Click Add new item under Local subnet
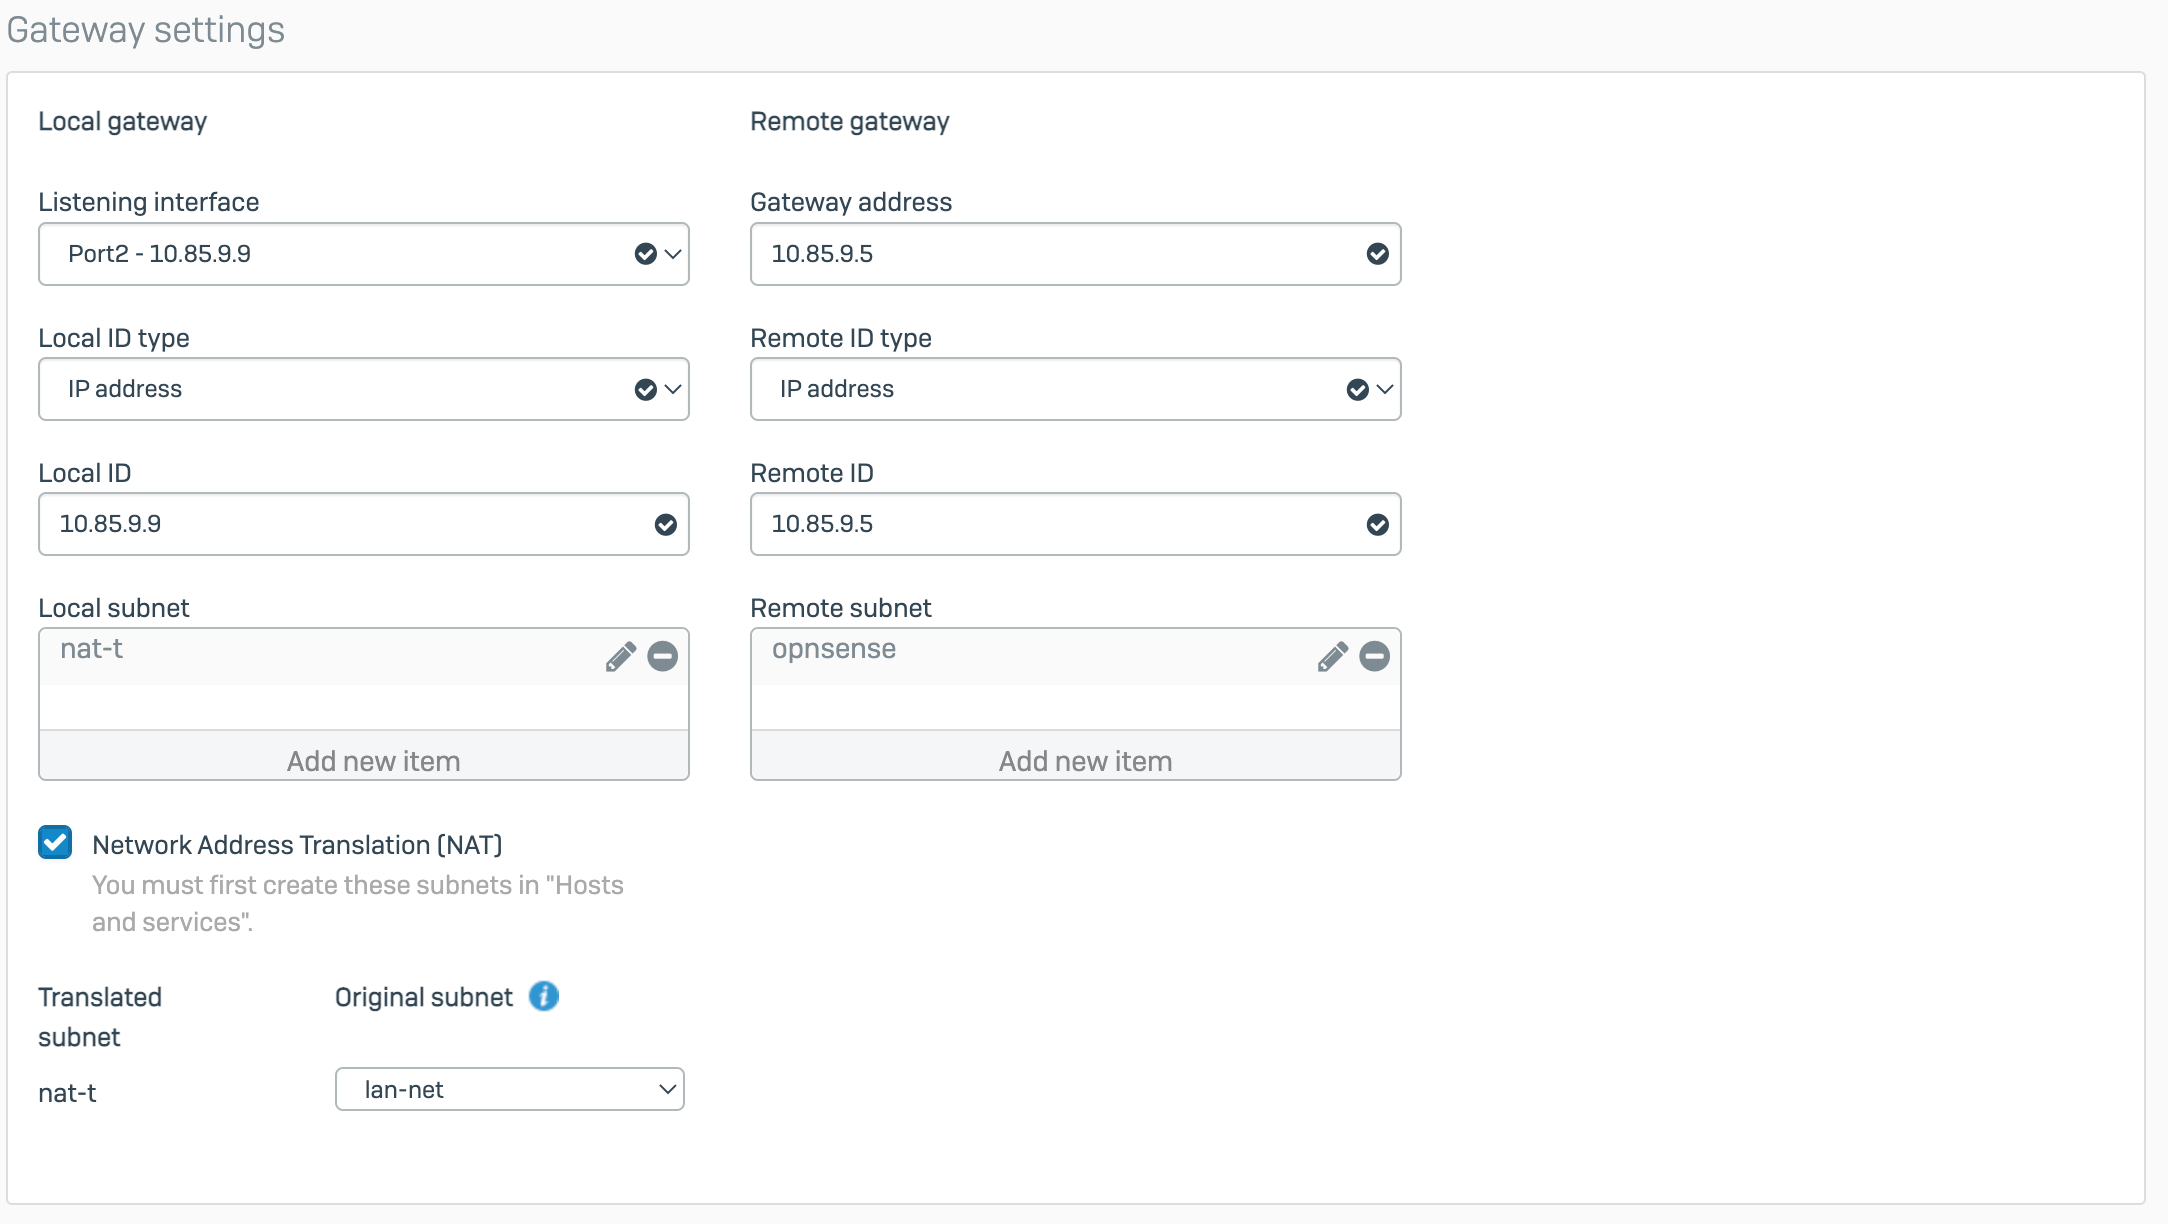This screenshot has width=2168, height=1224. 373,761
